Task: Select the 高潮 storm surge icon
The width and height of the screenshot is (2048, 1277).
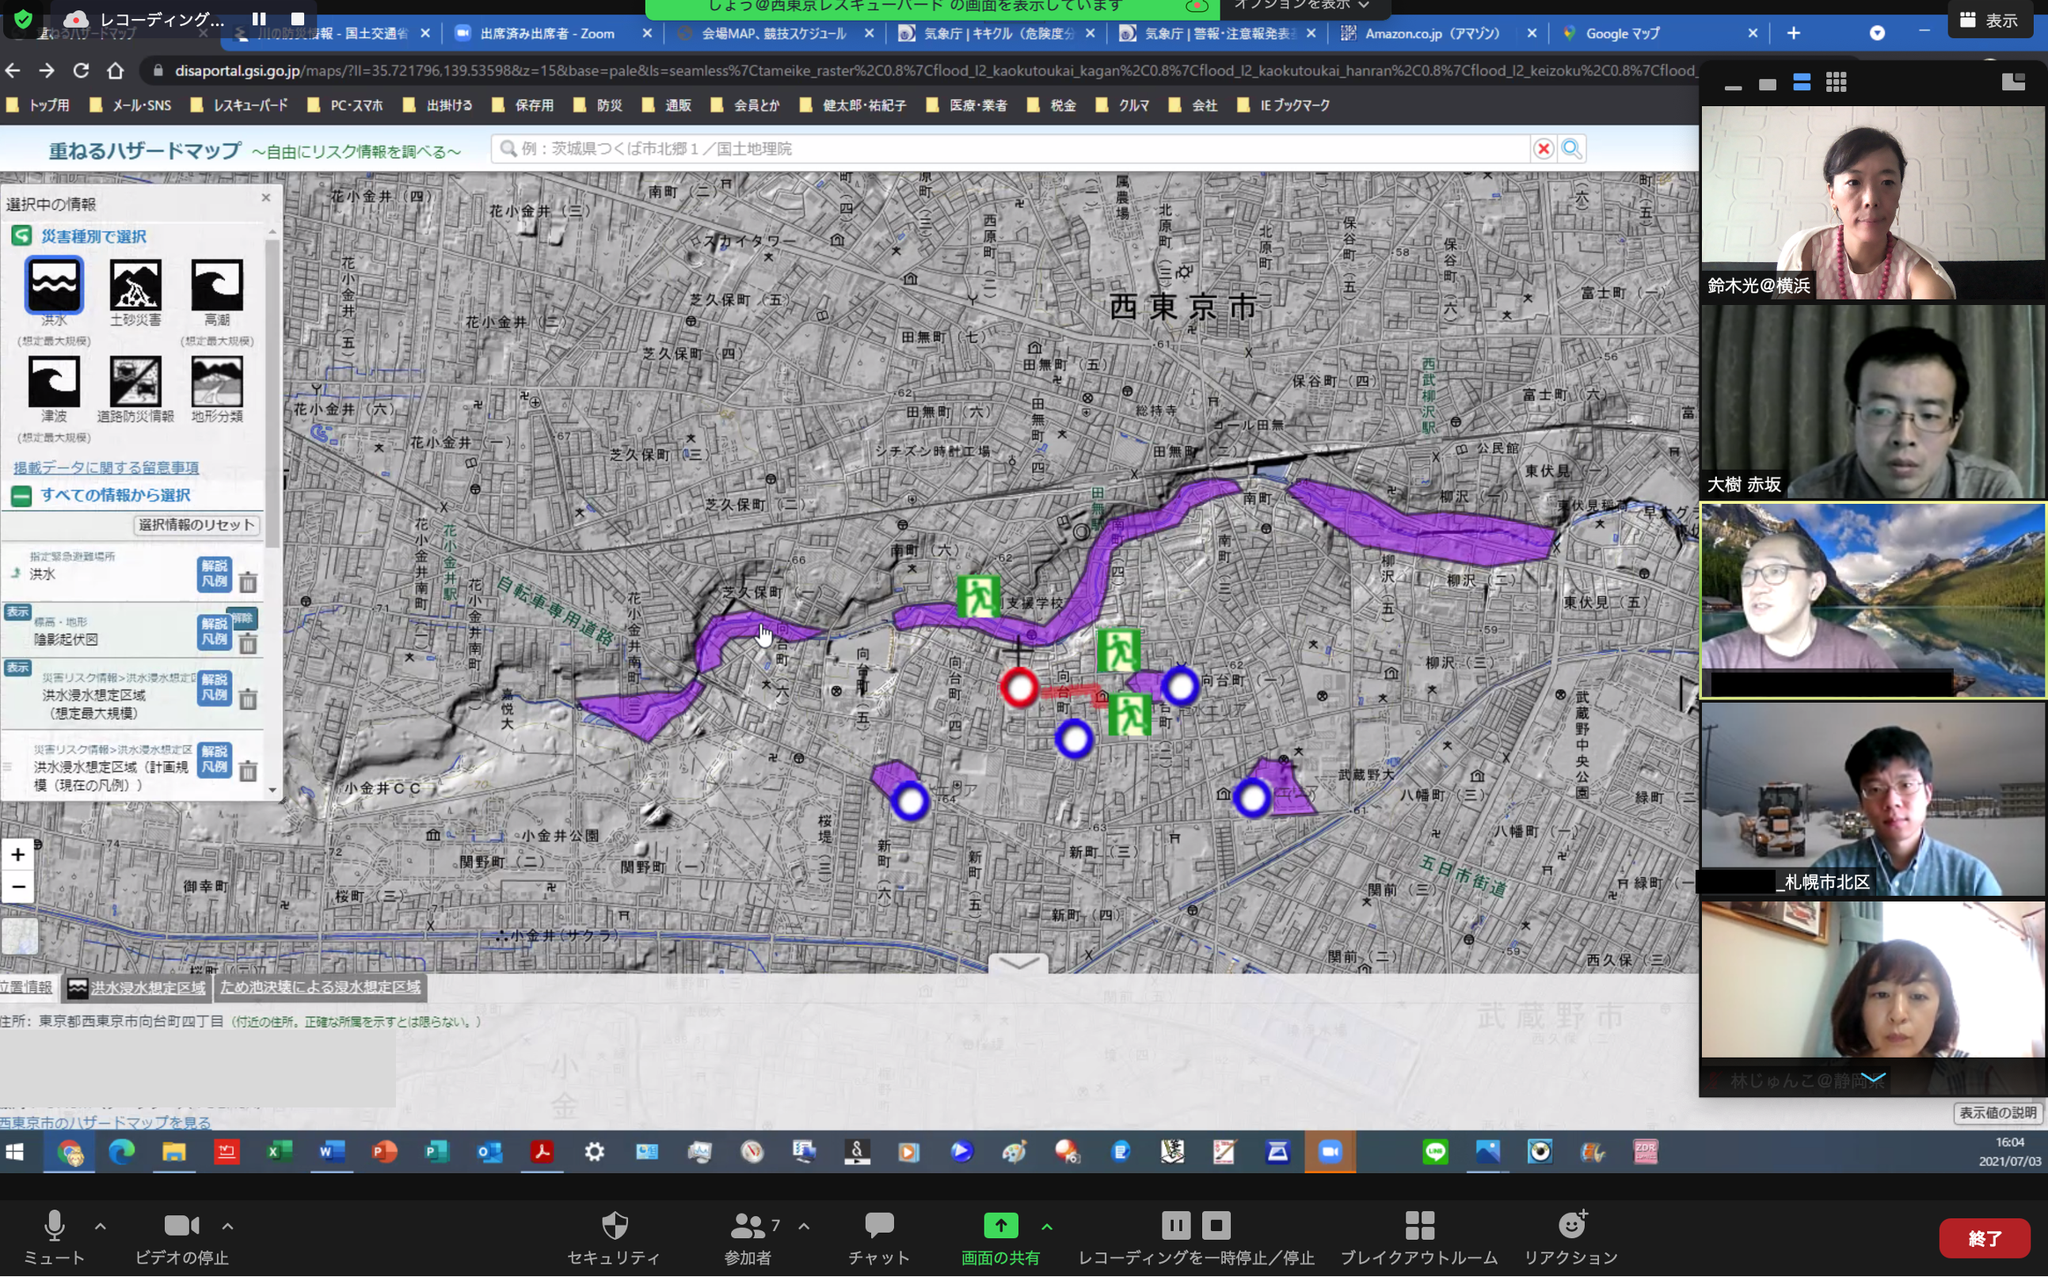Action: (x=217, y=285)
